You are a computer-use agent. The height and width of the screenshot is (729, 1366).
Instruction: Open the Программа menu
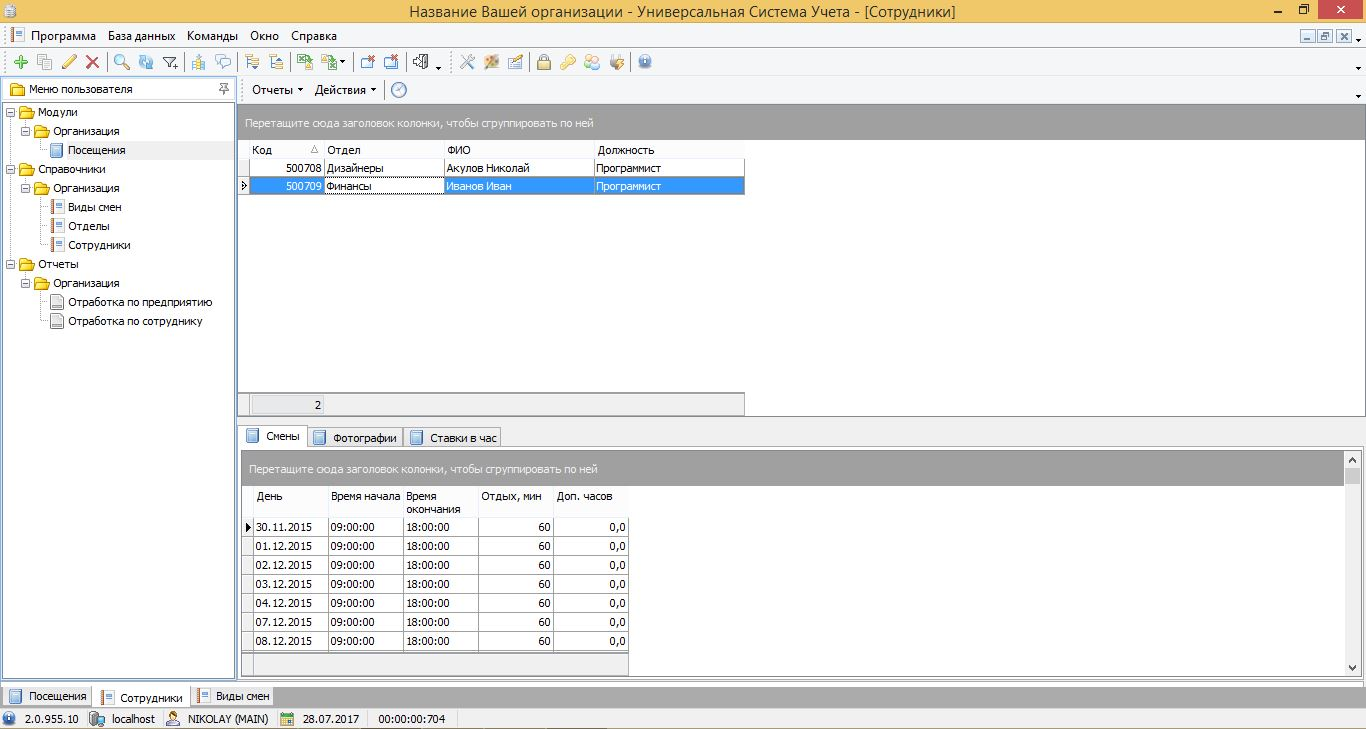[x=63, y=36]
